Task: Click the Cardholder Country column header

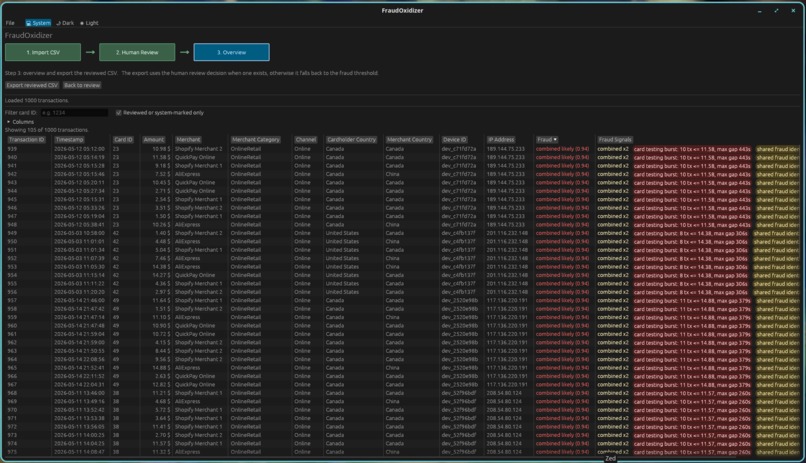Action: (x=352, y=140)
